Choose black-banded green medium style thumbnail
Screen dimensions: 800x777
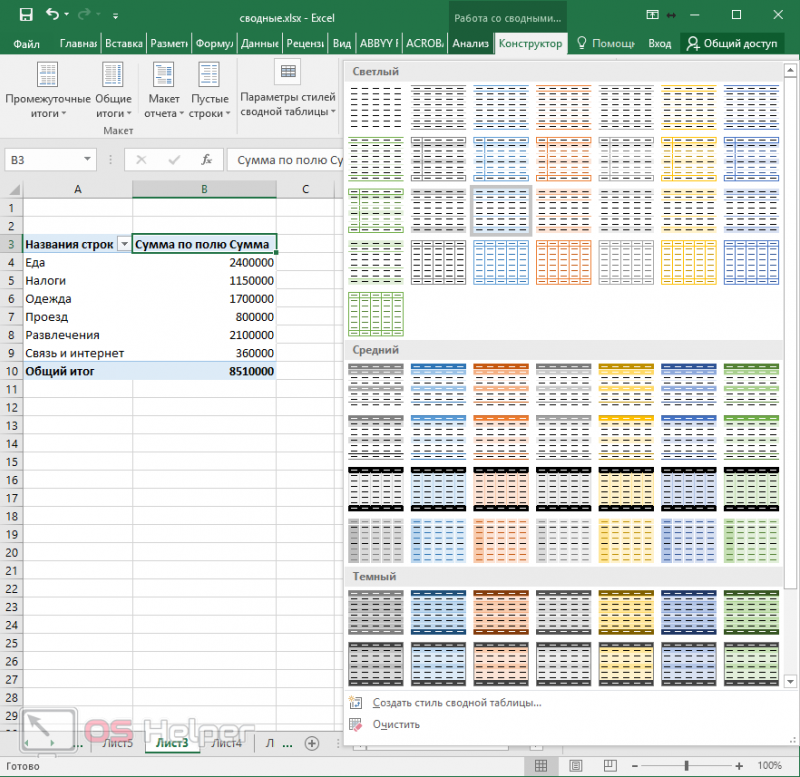[x=751, y=489]
